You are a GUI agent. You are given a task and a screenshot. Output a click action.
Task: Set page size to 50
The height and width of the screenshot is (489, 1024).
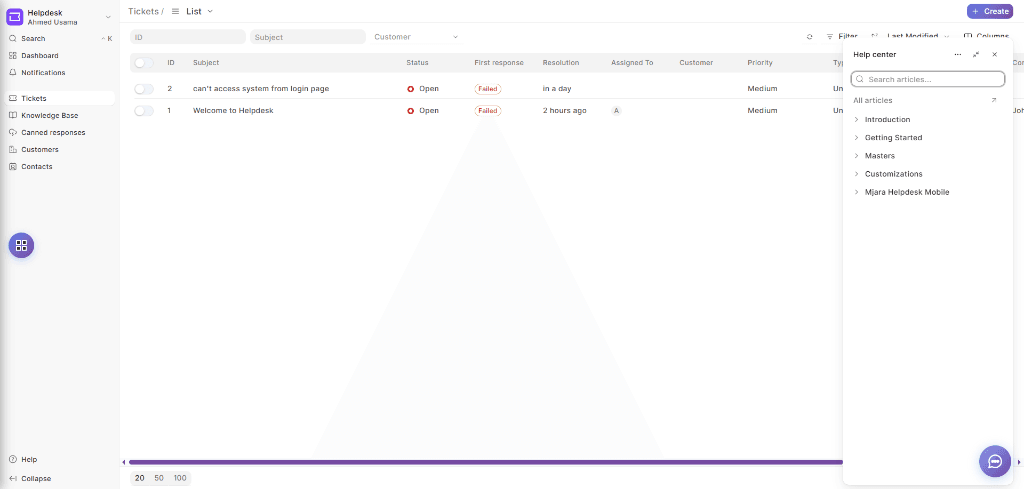point(159,479)
